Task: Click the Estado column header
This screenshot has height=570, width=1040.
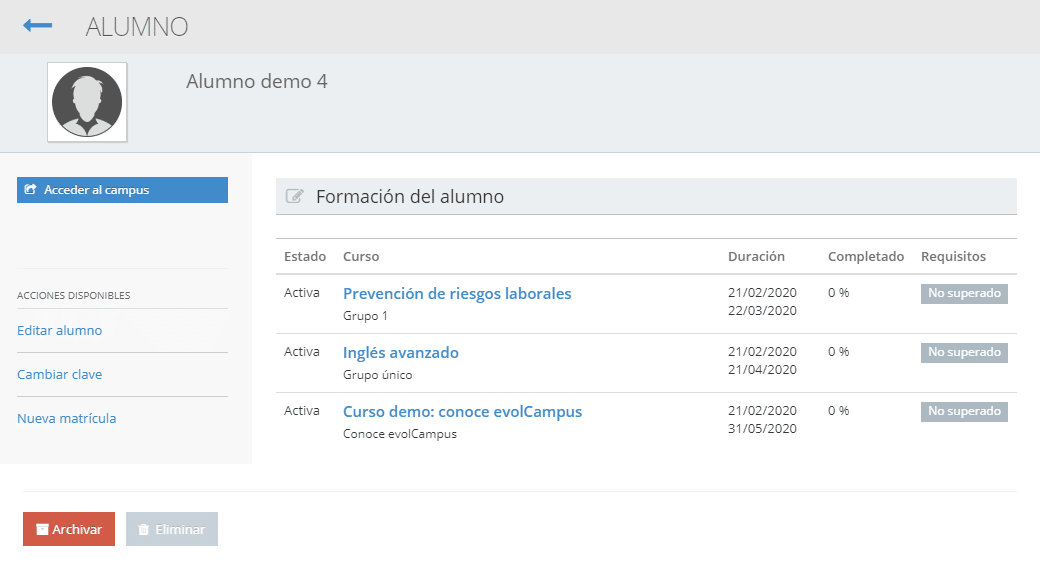Action: [x=305, y=257]
